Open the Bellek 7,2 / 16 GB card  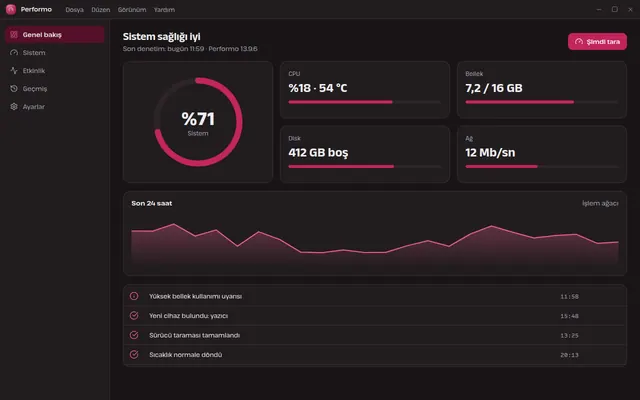[542, 90]
